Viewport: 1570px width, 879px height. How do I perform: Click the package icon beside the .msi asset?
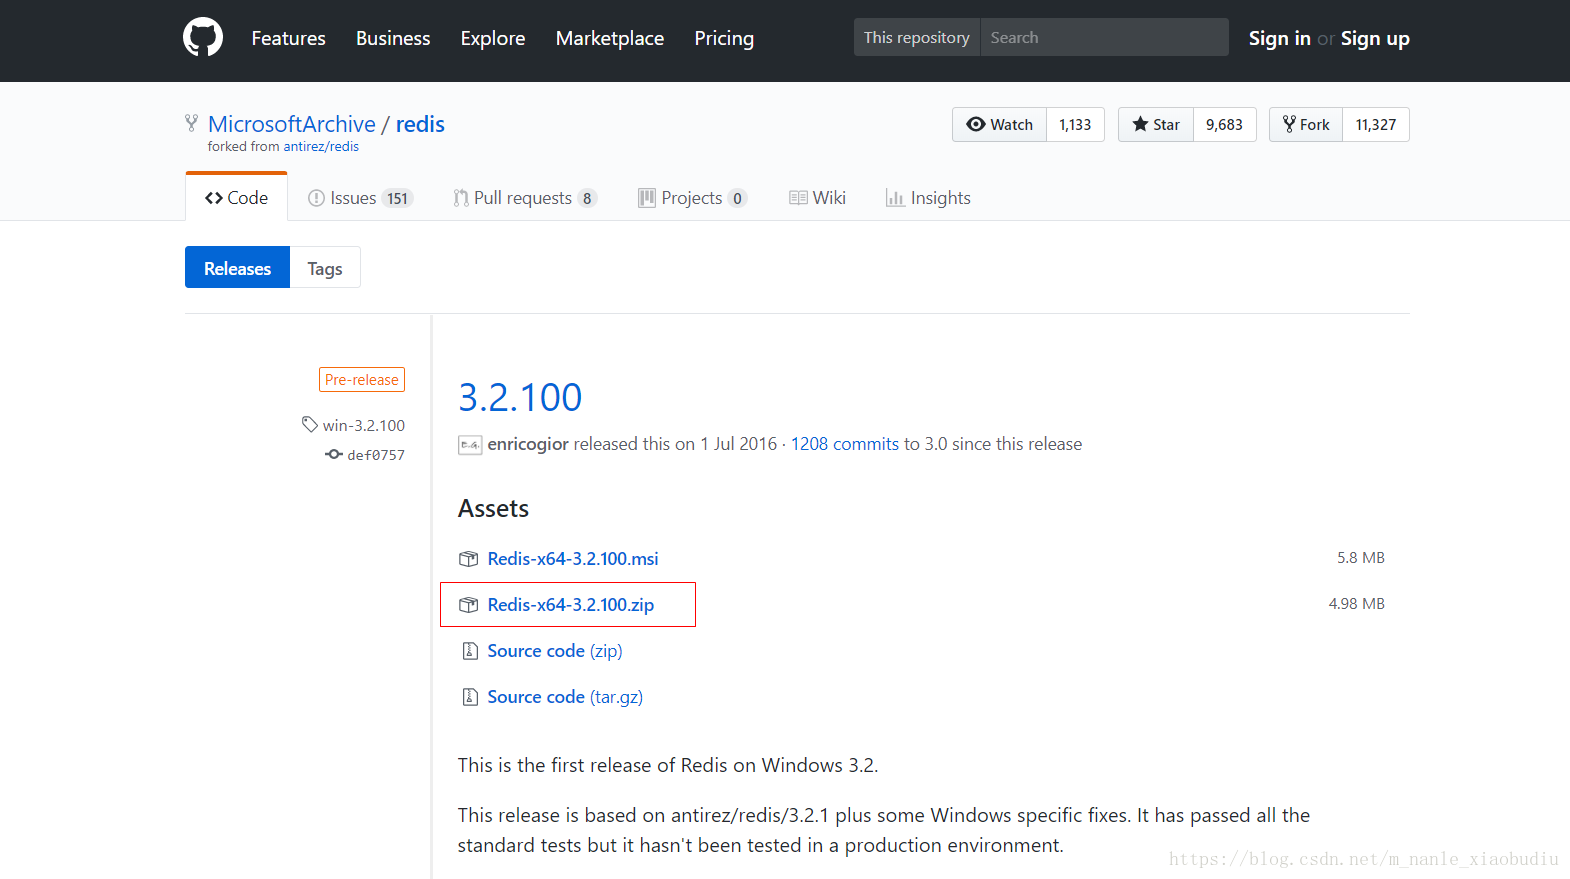tap(468, 559)
